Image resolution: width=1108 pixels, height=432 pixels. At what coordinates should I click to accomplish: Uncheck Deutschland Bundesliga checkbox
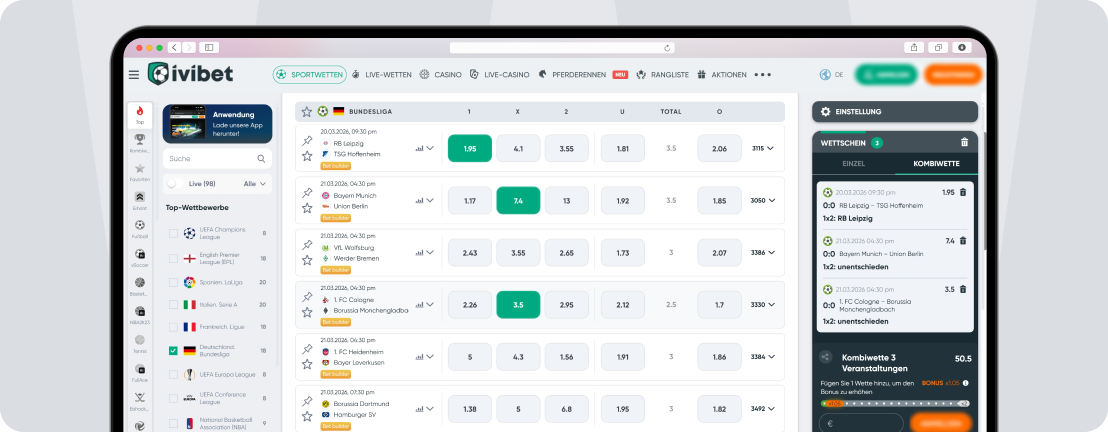point(173,351)
